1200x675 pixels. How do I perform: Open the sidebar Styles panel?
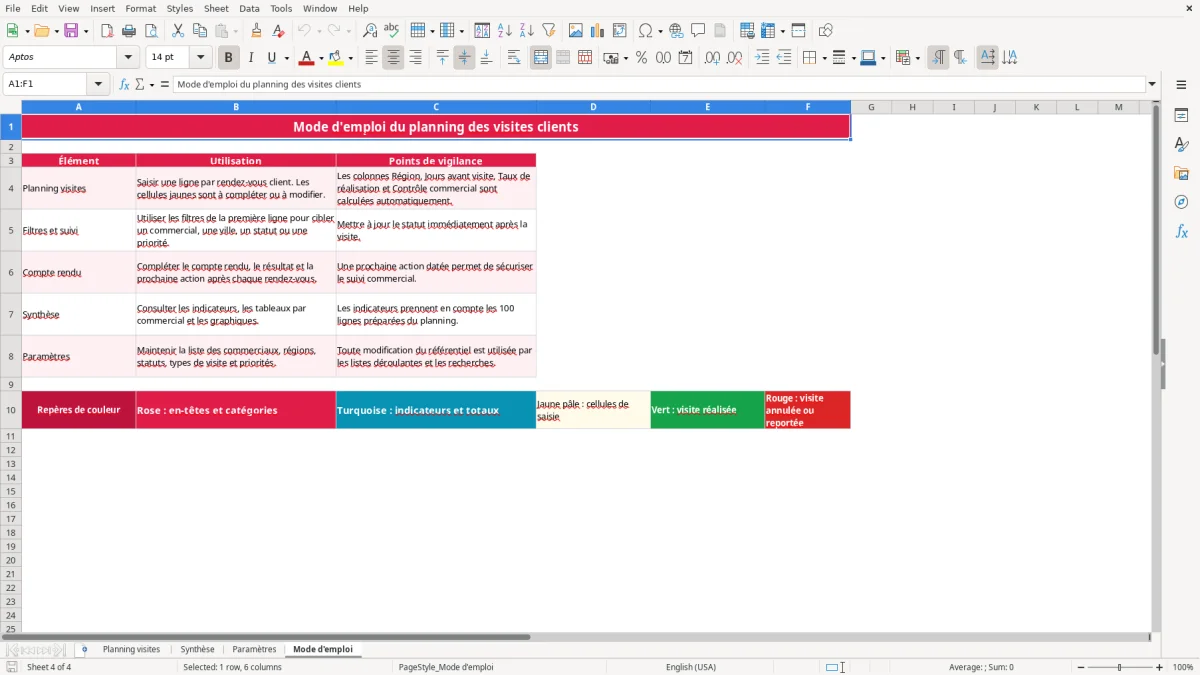tap(1181, 145)
